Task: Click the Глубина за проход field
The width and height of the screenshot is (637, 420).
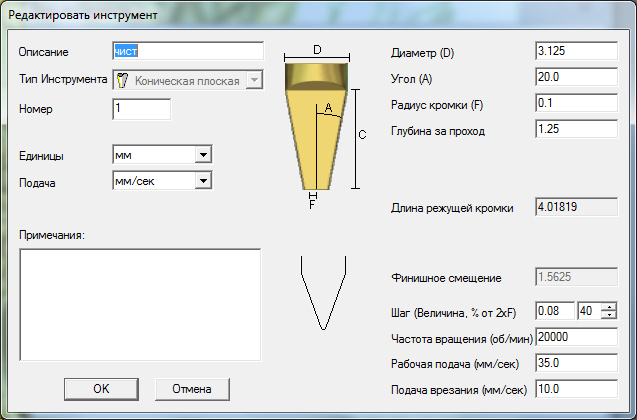Action: pyautogui.click(x=575, y=129)
